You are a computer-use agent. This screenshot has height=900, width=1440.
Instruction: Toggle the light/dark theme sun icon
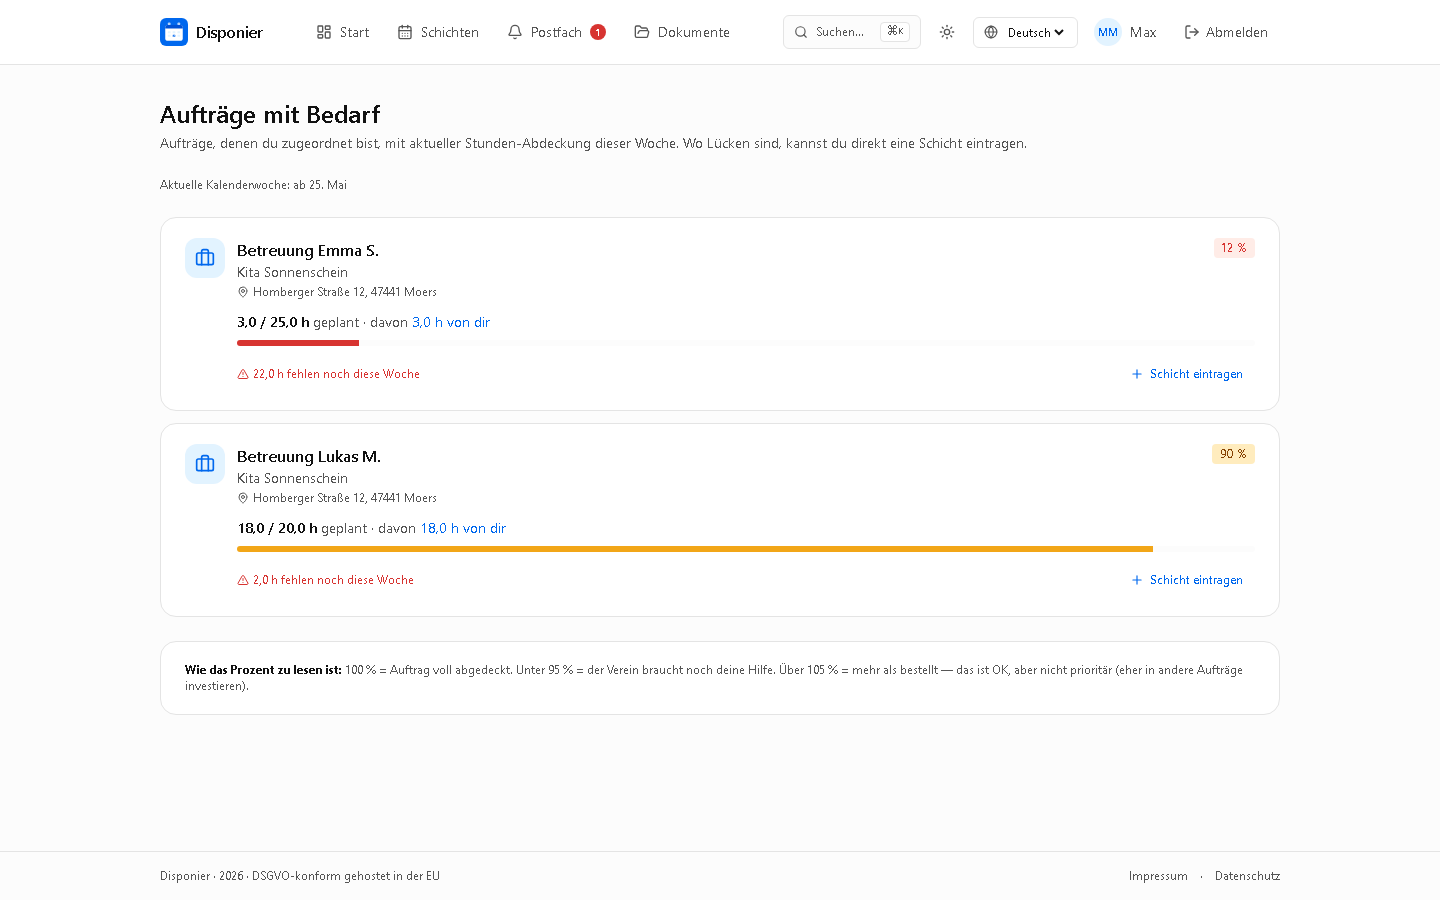pyautogui.click(x=947, y=32)
